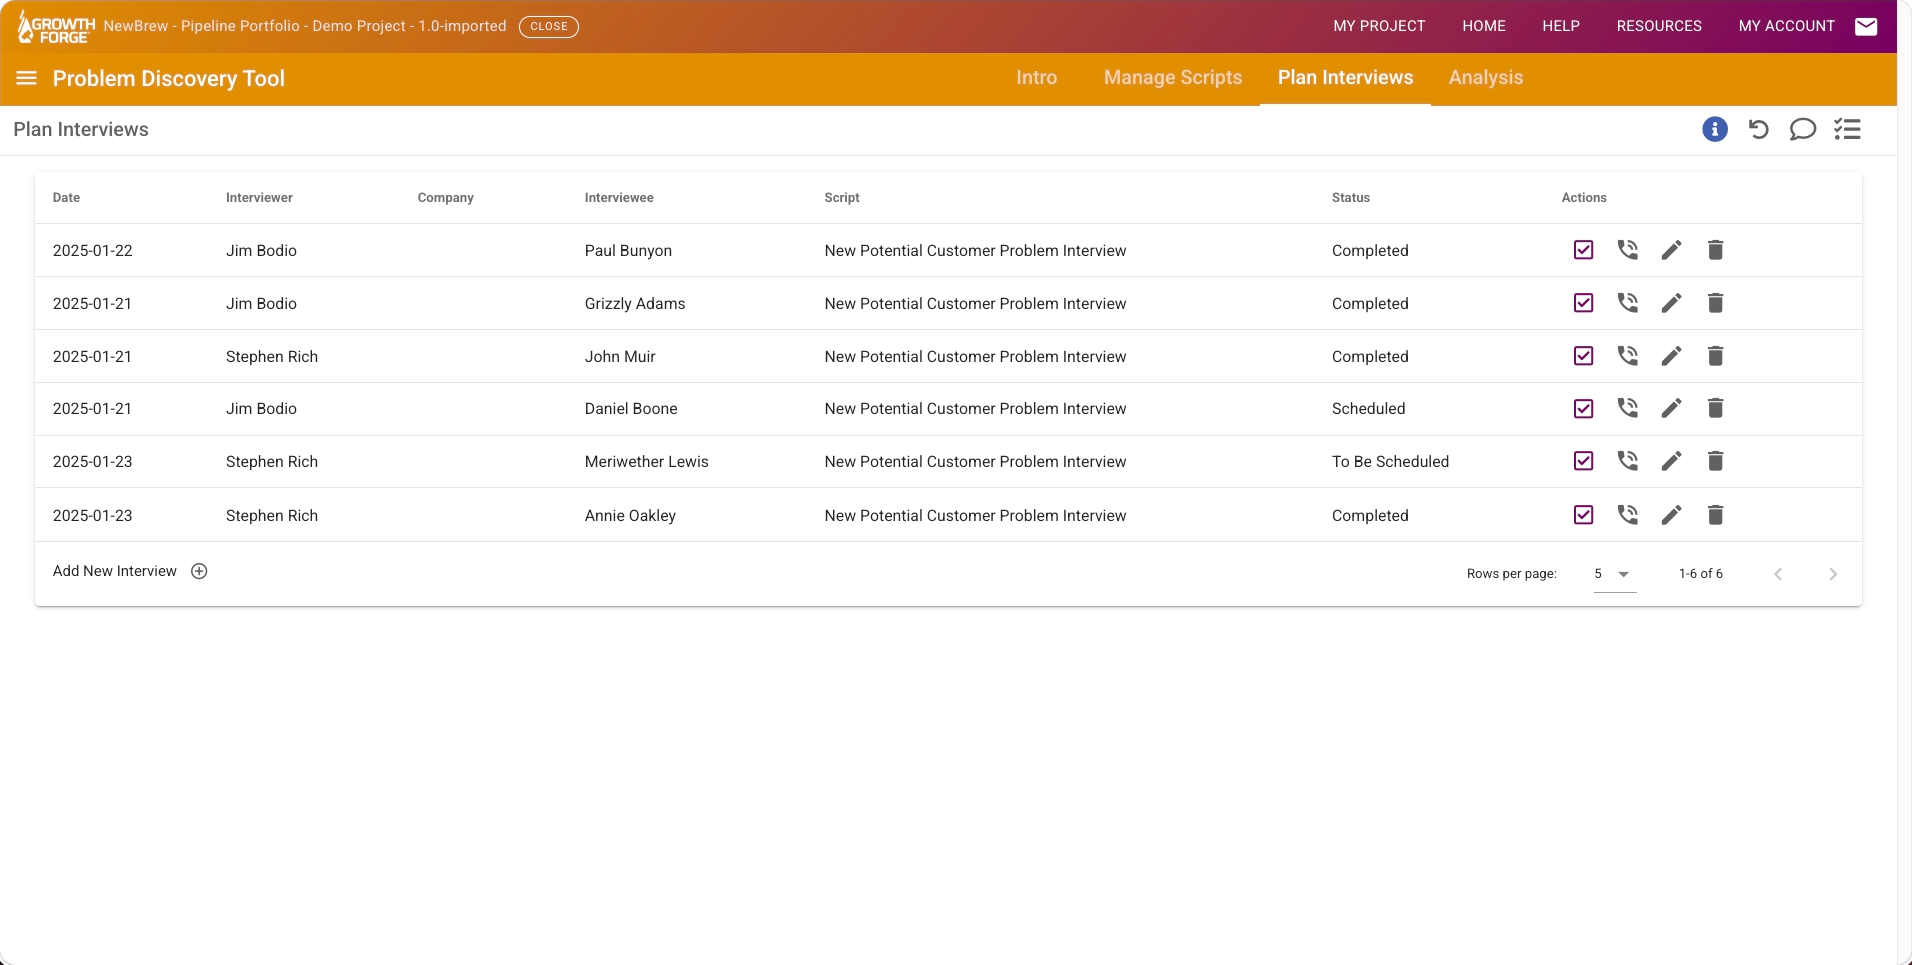Screen dimensions: 1912x965
Task: Edit the John Muir interview row
Action: click(x=1672, y=356)
